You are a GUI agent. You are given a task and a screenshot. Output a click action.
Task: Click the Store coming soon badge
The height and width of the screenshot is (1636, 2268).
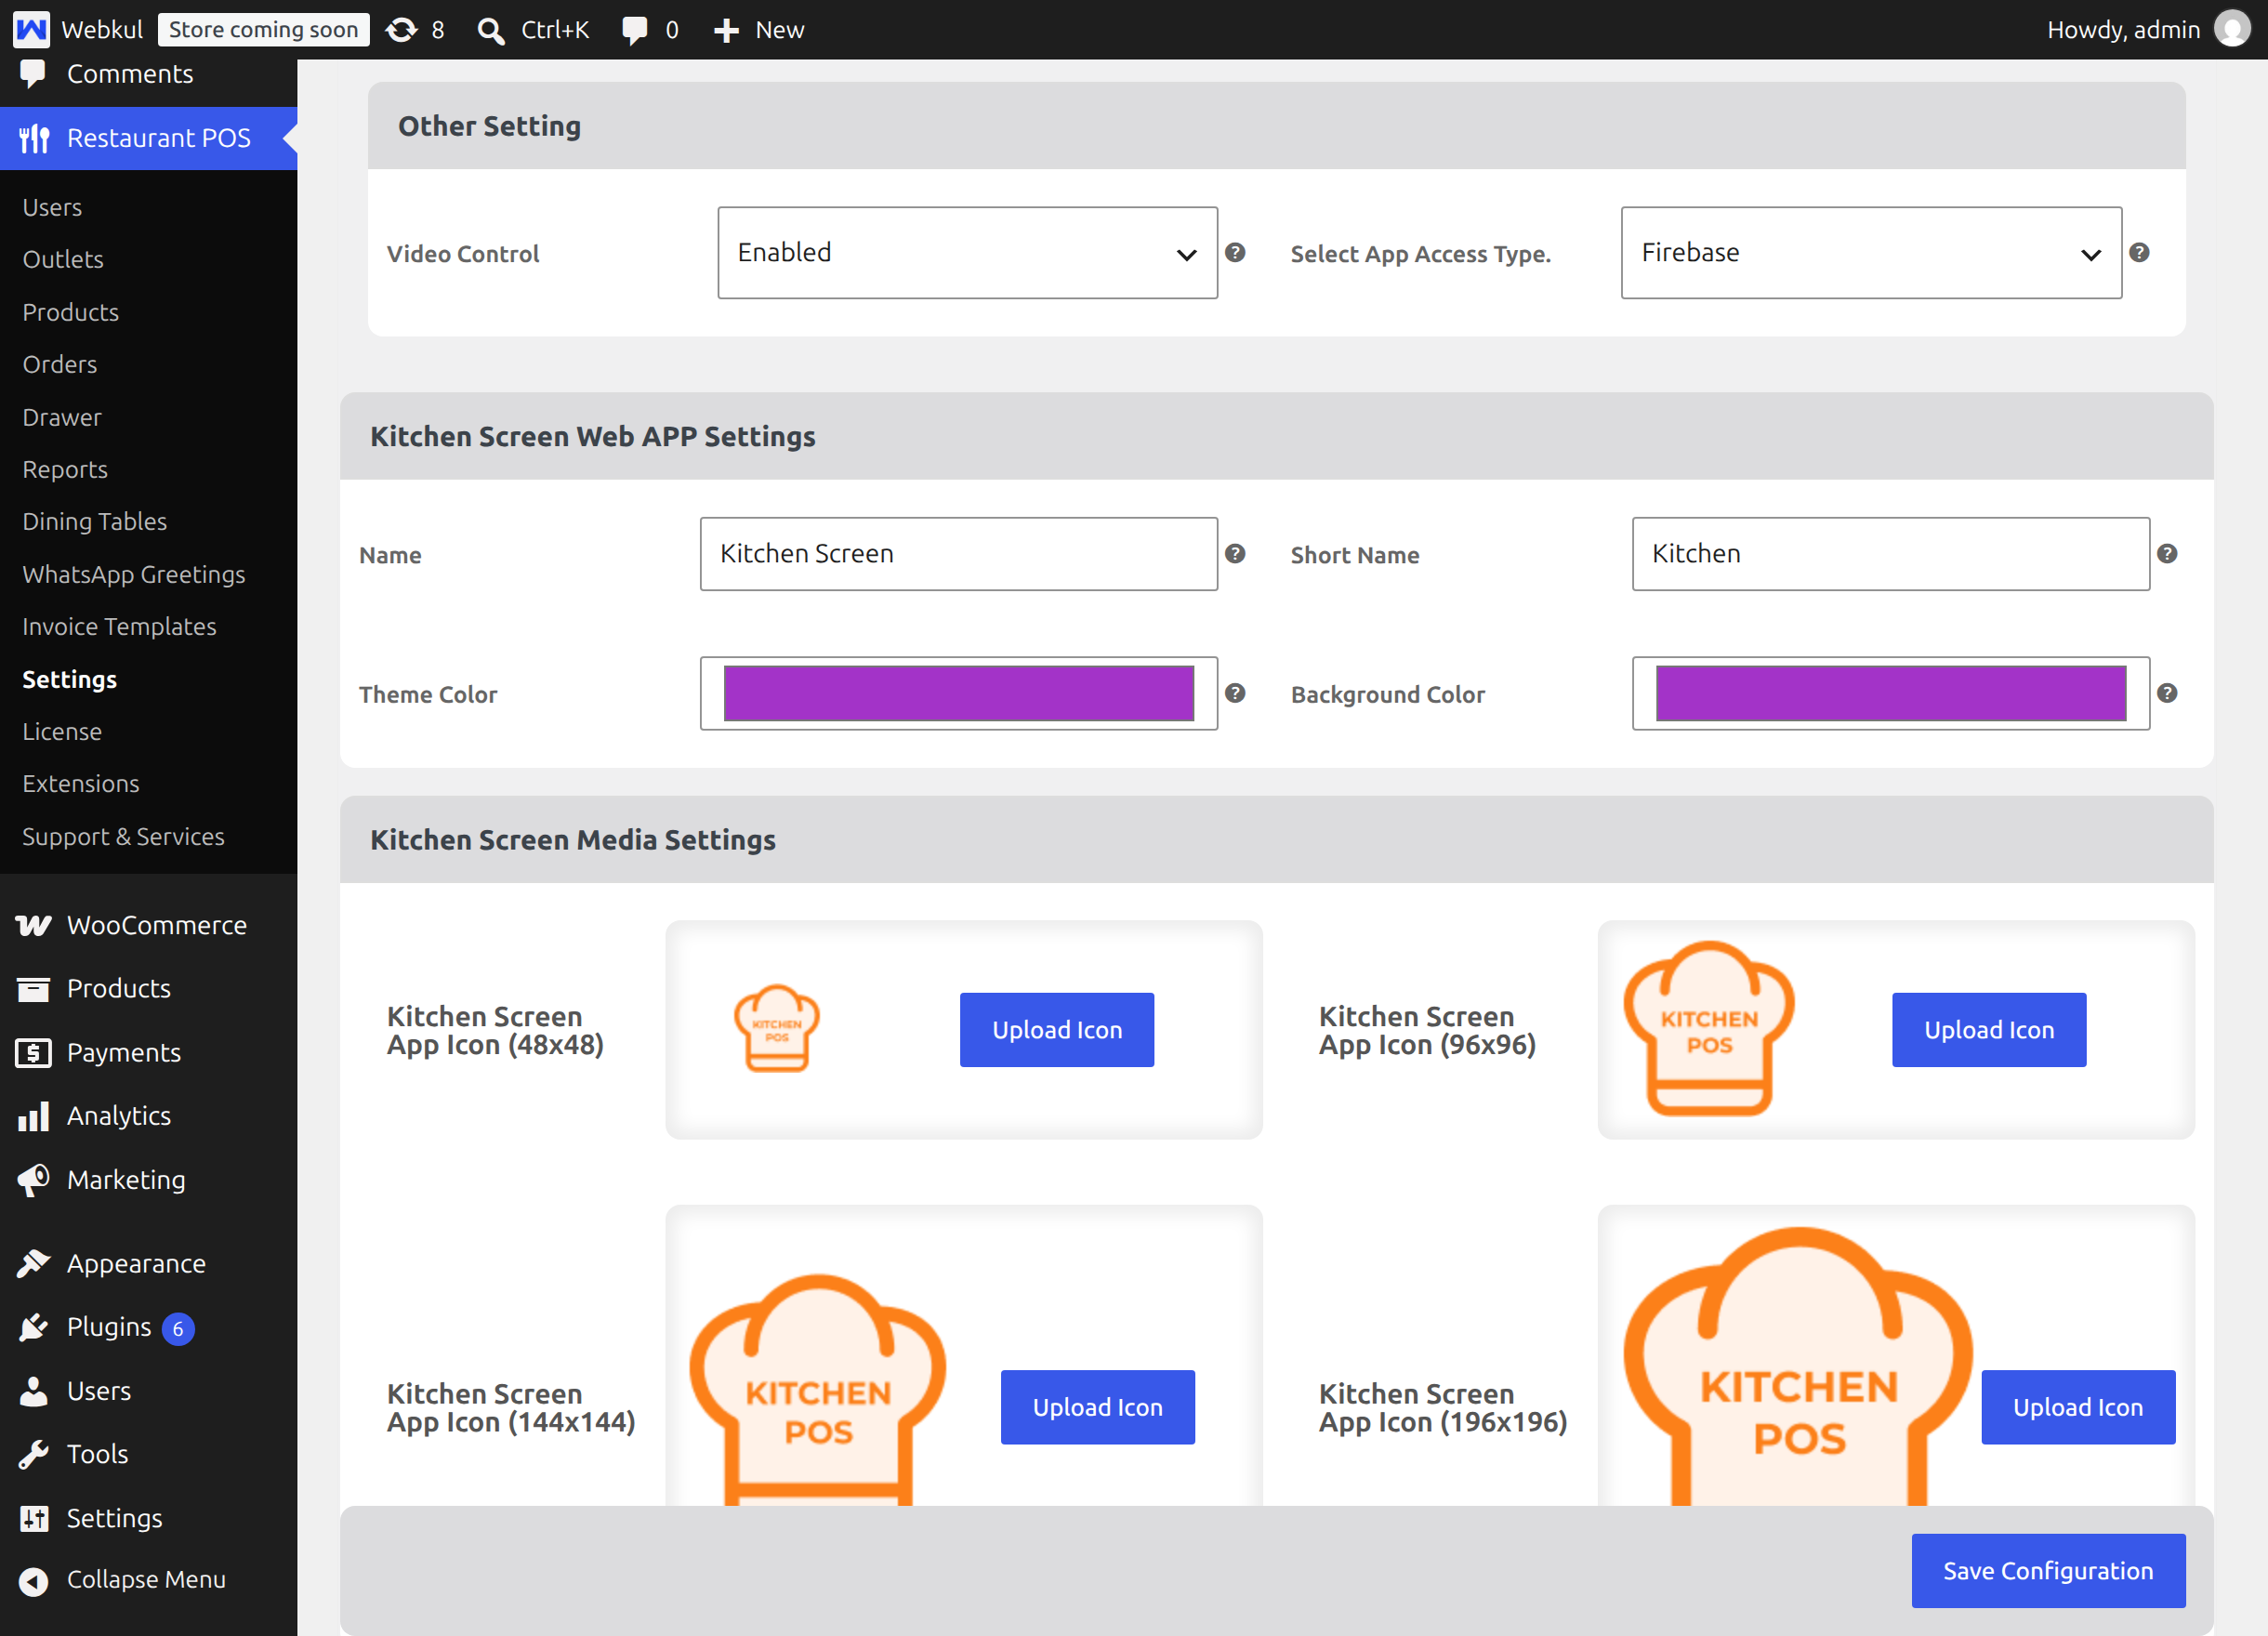[263, 30]
